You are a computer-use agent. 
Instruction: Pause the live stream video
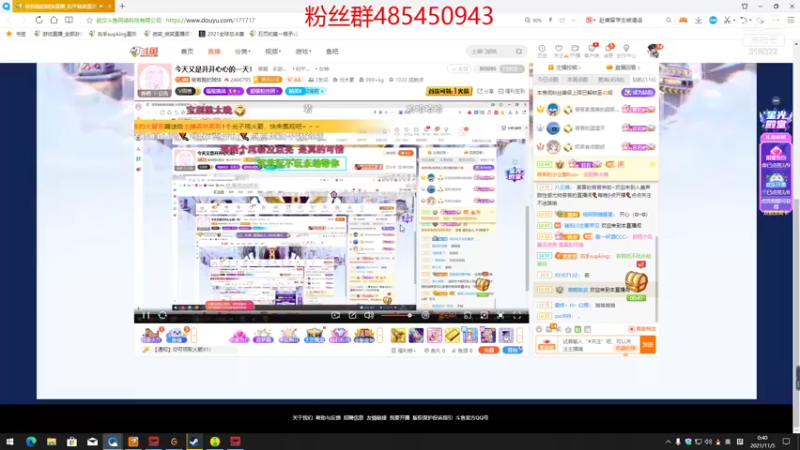146,316
